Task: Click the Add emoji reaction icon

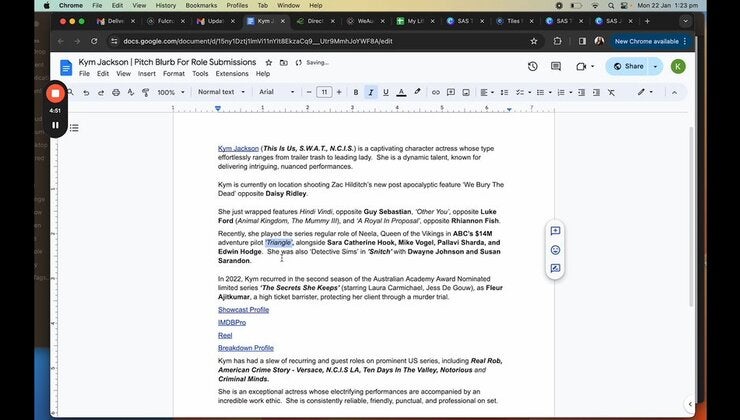Action: click(x=555, y=250)
